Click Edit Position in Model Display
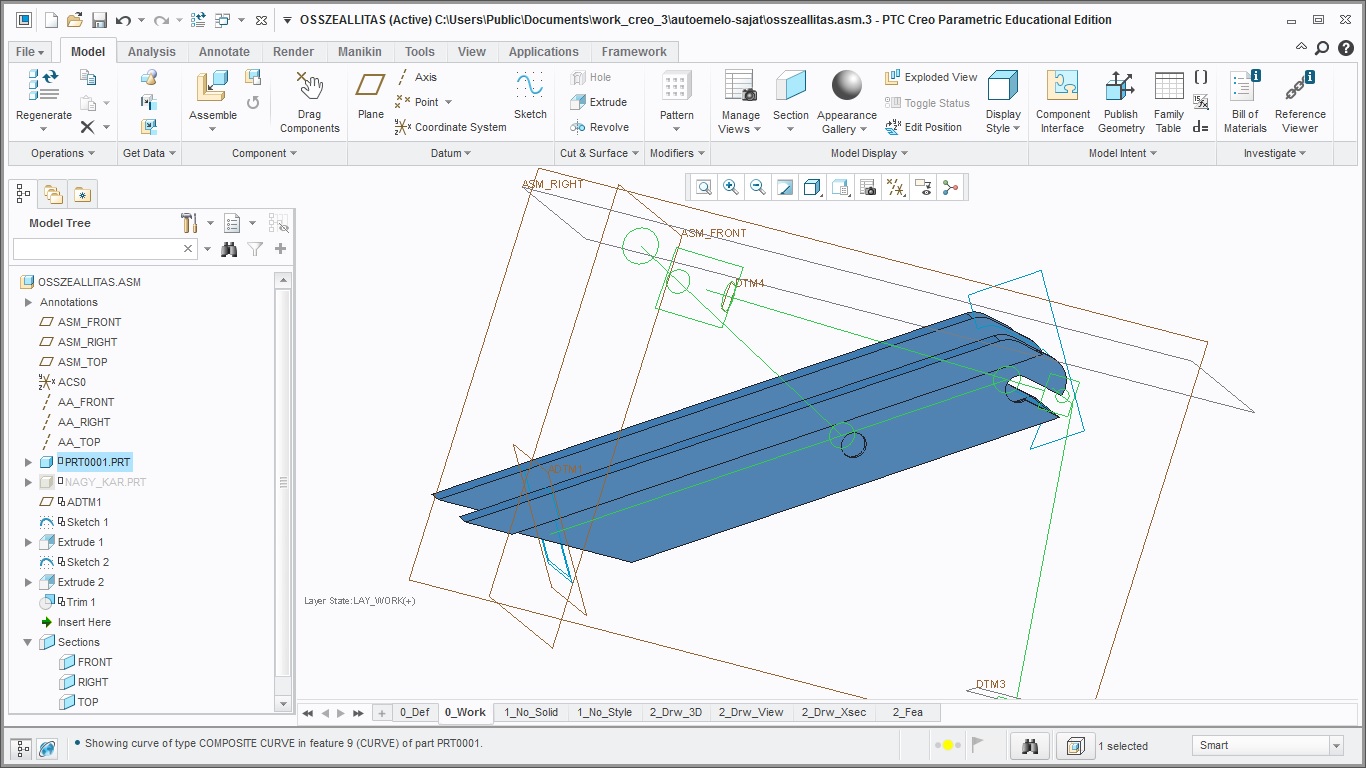This screenshot has height=768, width=1366. coord(923,127)
